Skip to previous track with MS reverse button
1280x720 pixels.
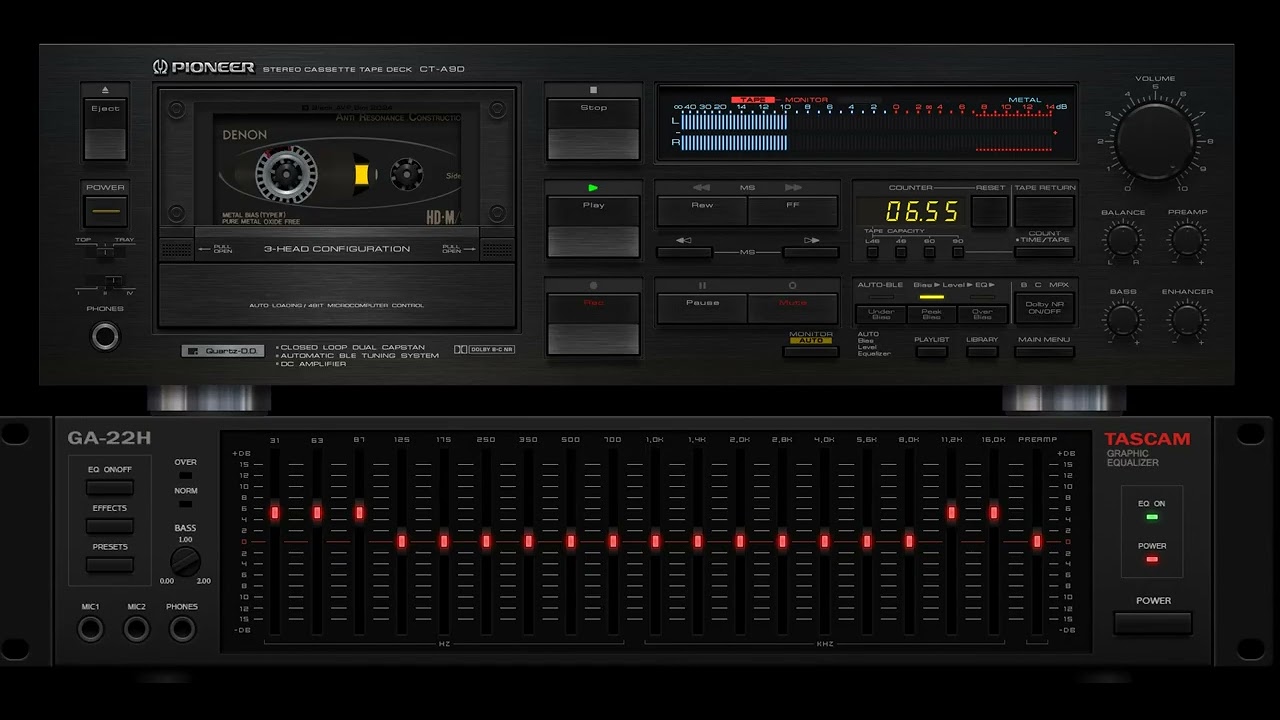point(684,252)
